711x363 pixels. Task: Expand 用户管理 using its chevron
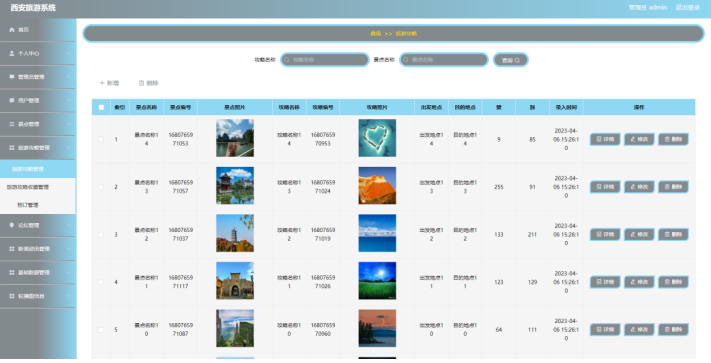[68, 101]
